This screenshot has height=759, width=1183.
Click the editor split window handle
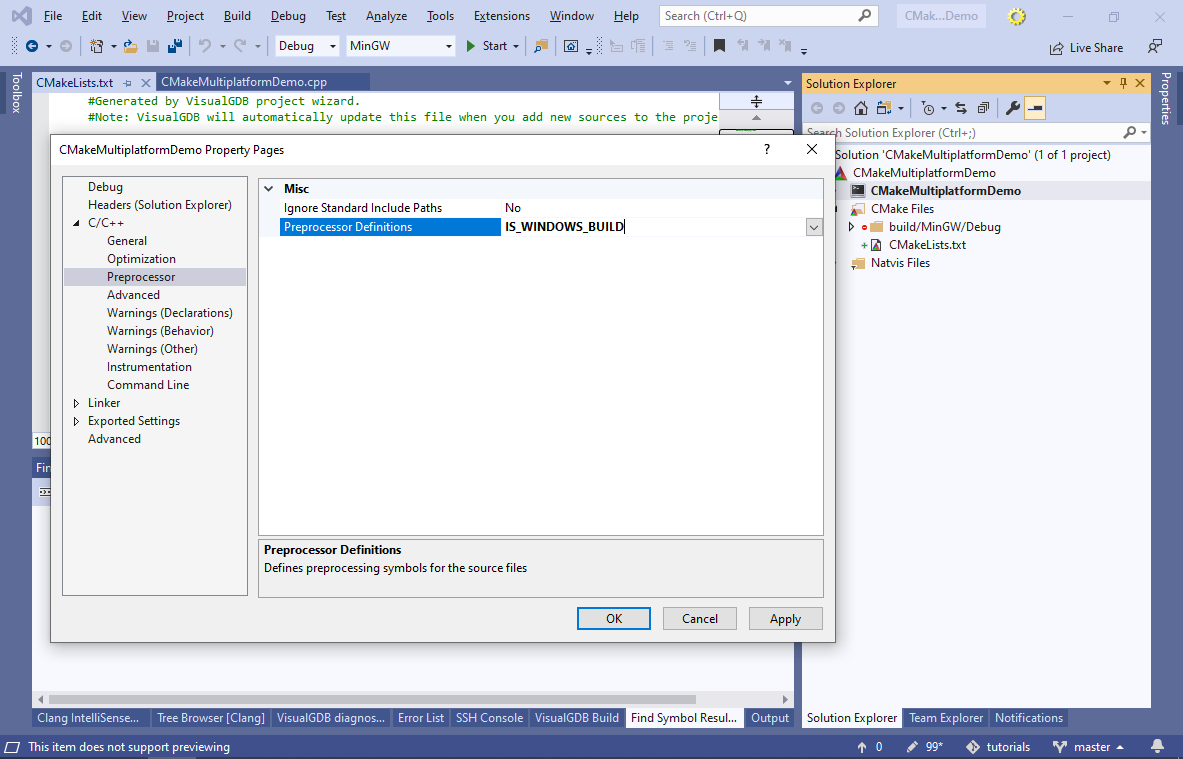[756, 101]
